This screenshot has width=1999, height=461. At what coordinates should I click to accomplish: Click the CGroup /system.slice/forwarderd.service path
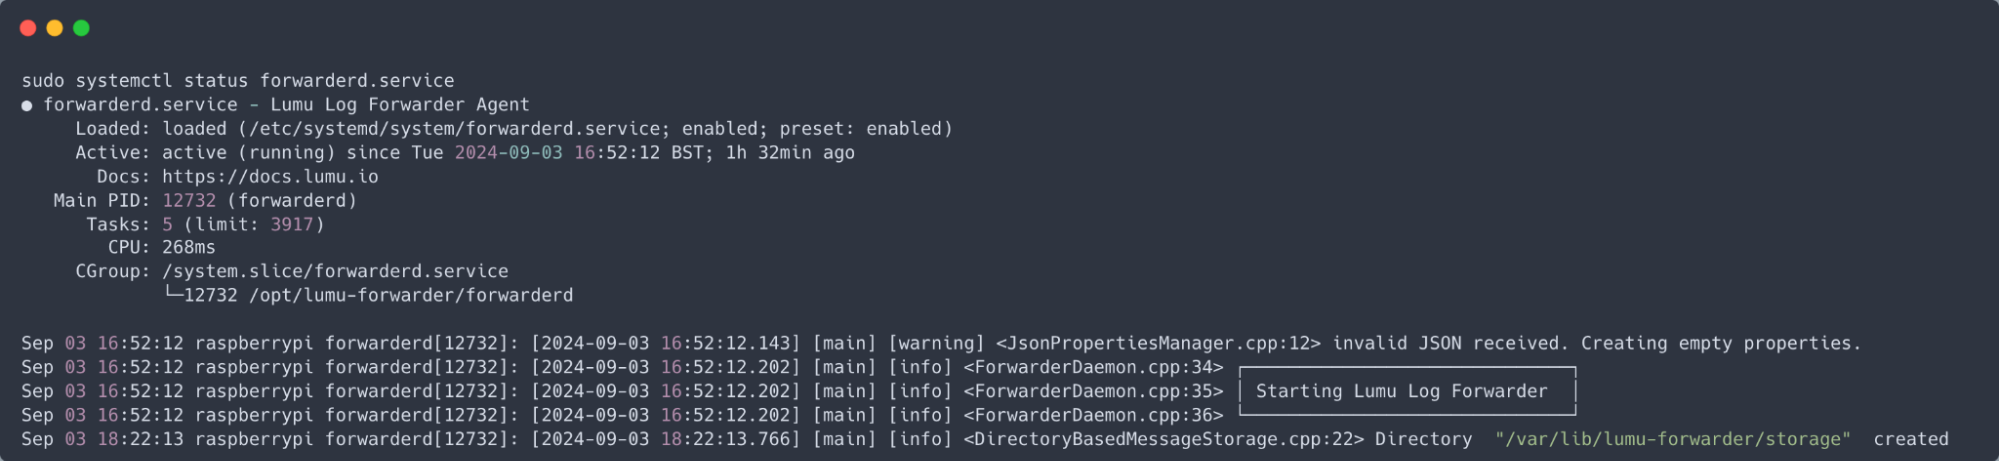(335, 272)
